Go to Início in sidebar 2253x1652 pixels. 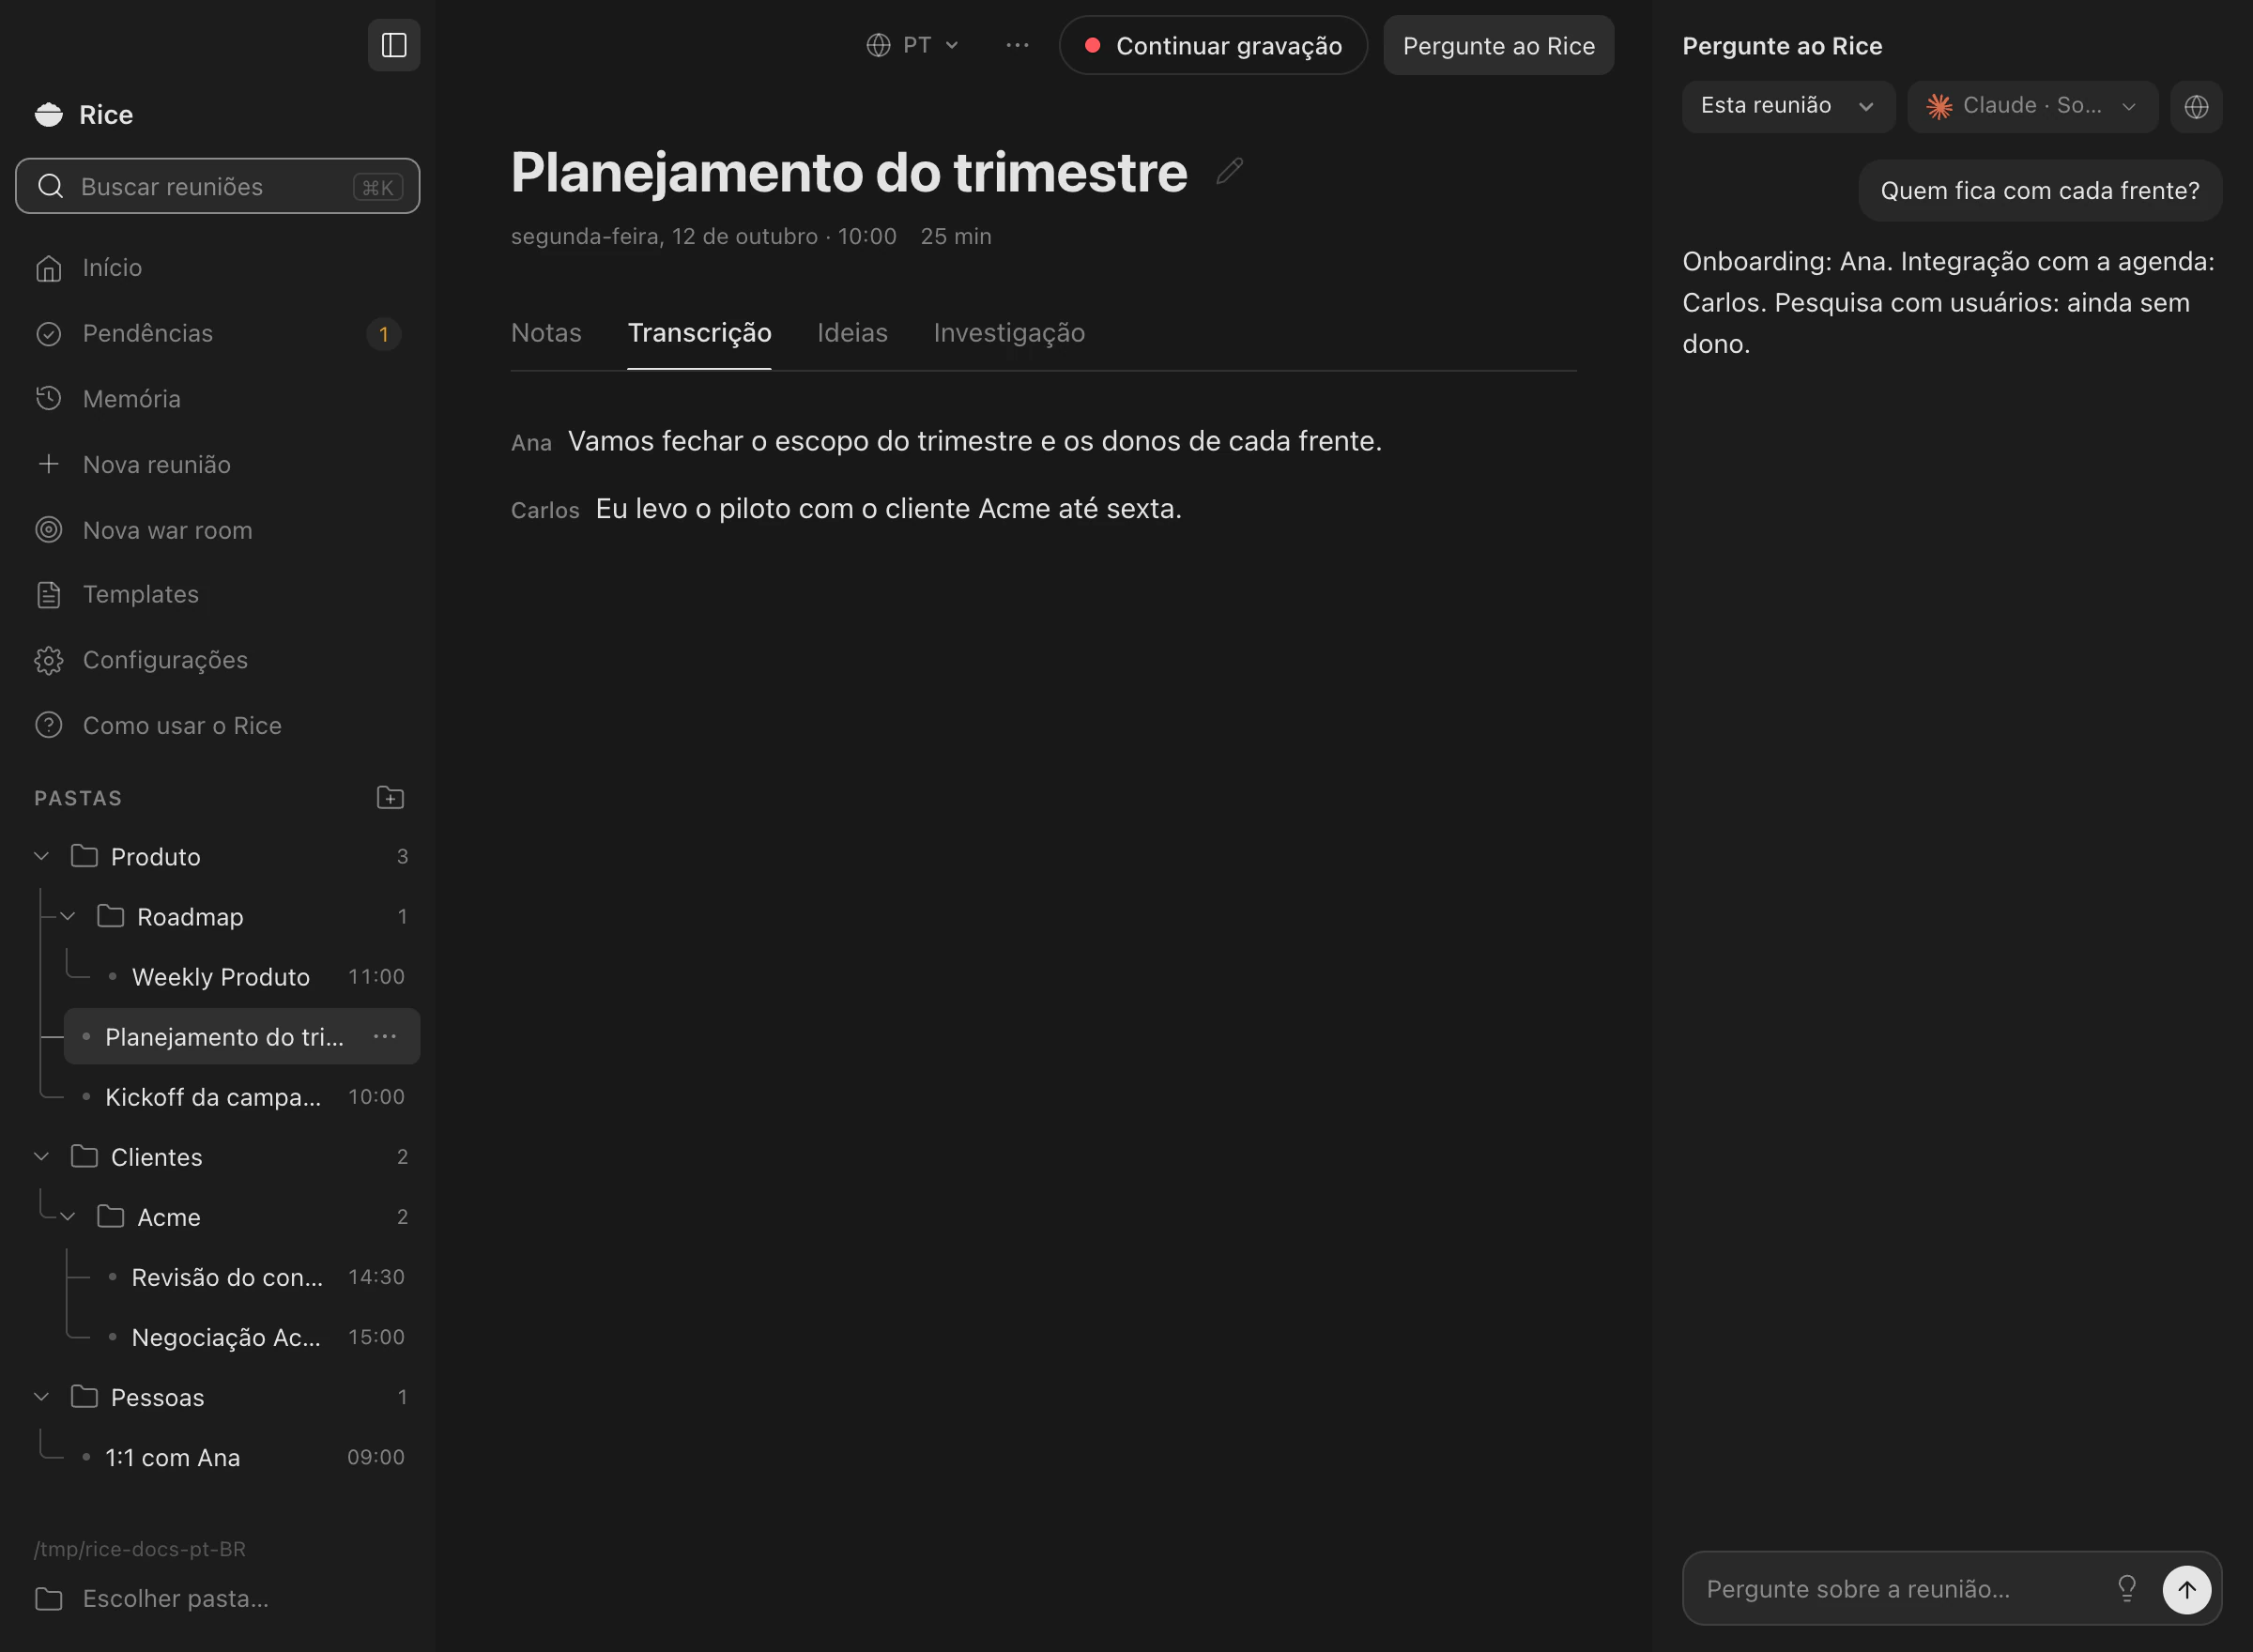tap(217, 267)
